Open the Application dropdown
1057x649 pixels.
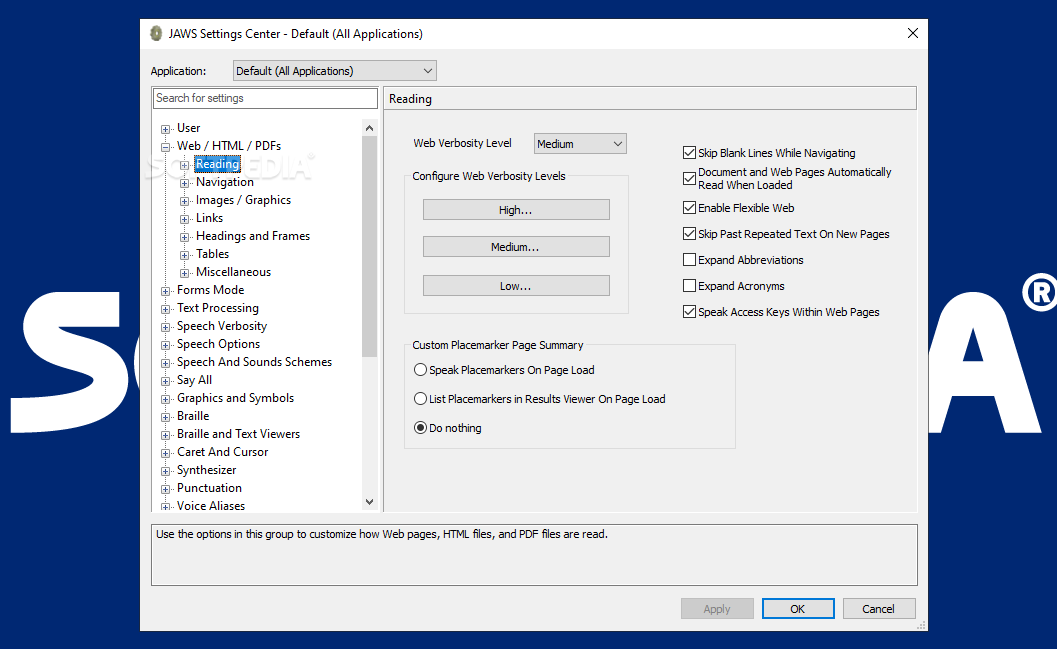tap(334, 71)
